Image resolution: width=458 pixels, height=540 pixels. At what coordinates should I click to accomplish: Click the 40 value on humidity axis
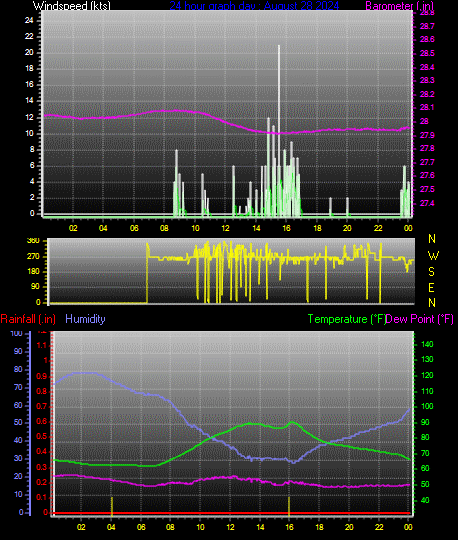coord(18,440)
